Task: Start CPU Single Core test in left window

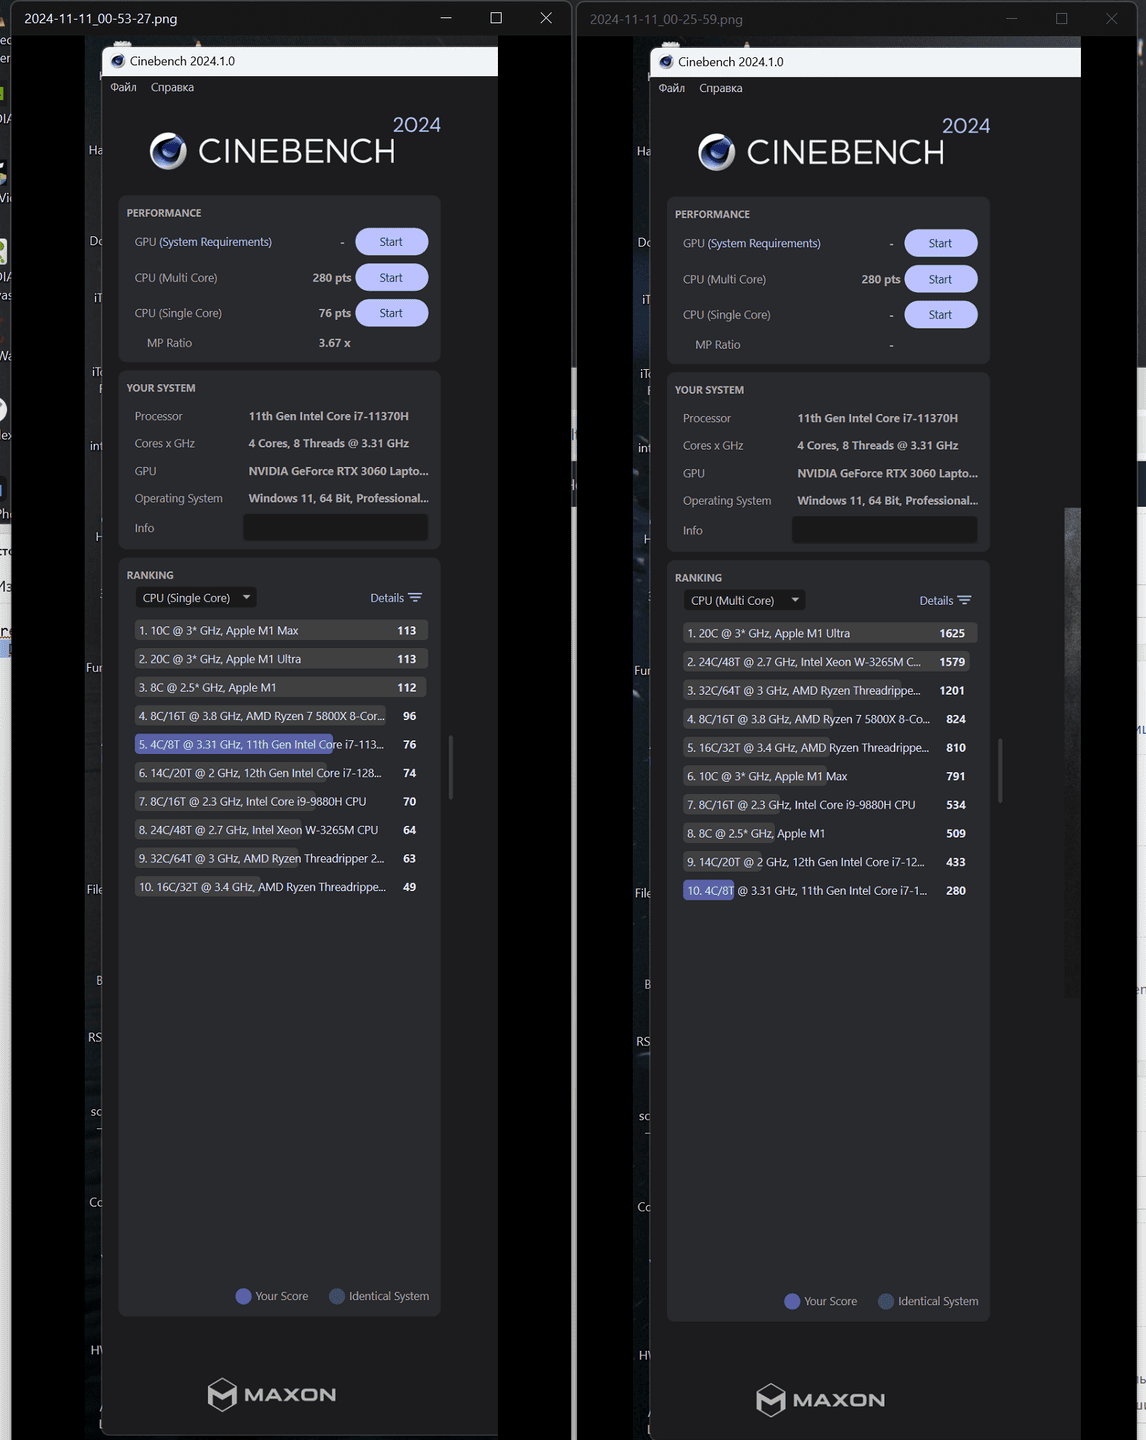Action: pyautogui.click(x=391, y=313)
